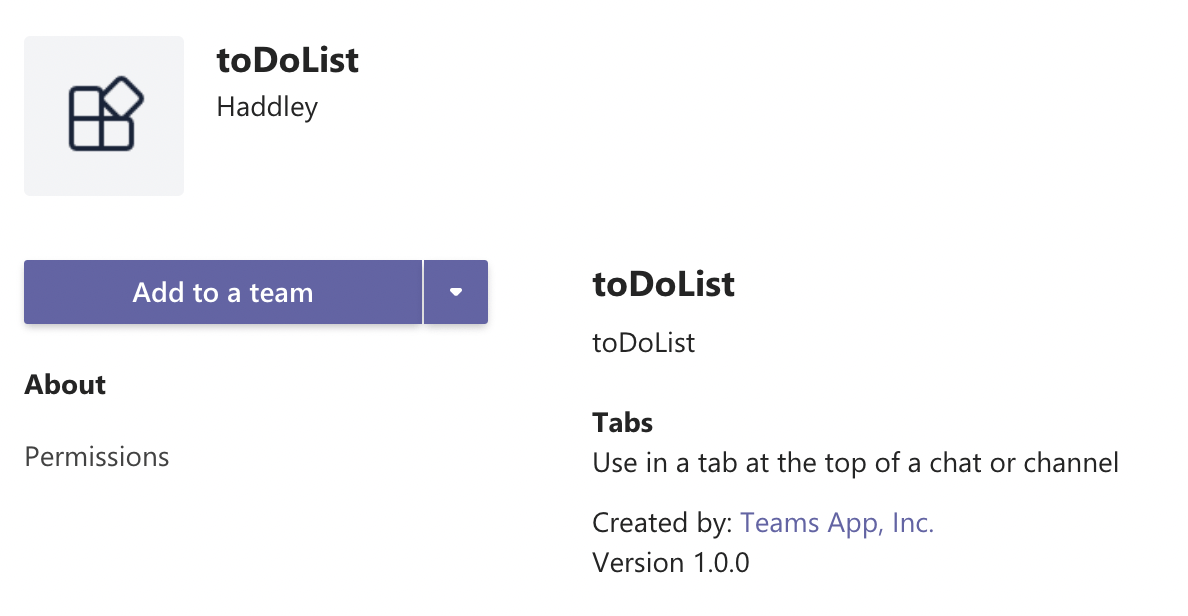
Task: Click the bottom-left square of the logo grid
Action: (x=86, y=134)
